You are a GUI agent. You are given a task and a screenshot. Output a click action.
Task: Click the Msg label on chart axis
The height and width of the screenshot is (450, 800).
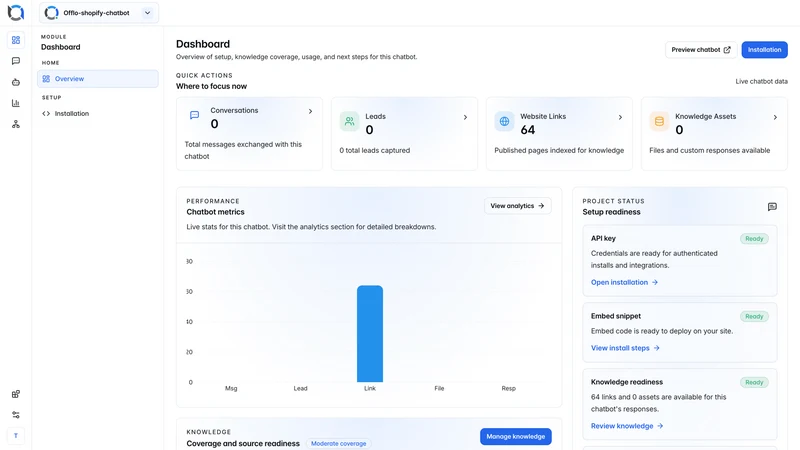(x=231, y=388)
